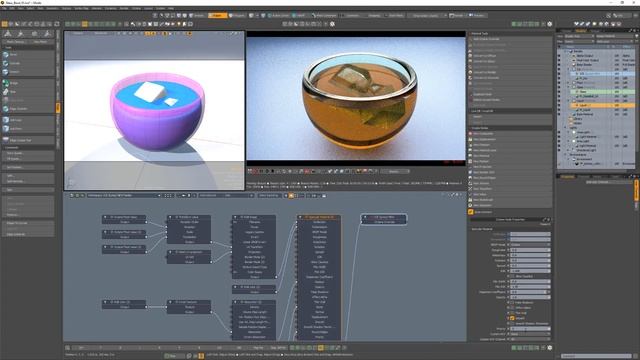Viewport: 640px width, 360px height.
Task: Collapse the Lights group in Shader Tree
Action: 566,128
